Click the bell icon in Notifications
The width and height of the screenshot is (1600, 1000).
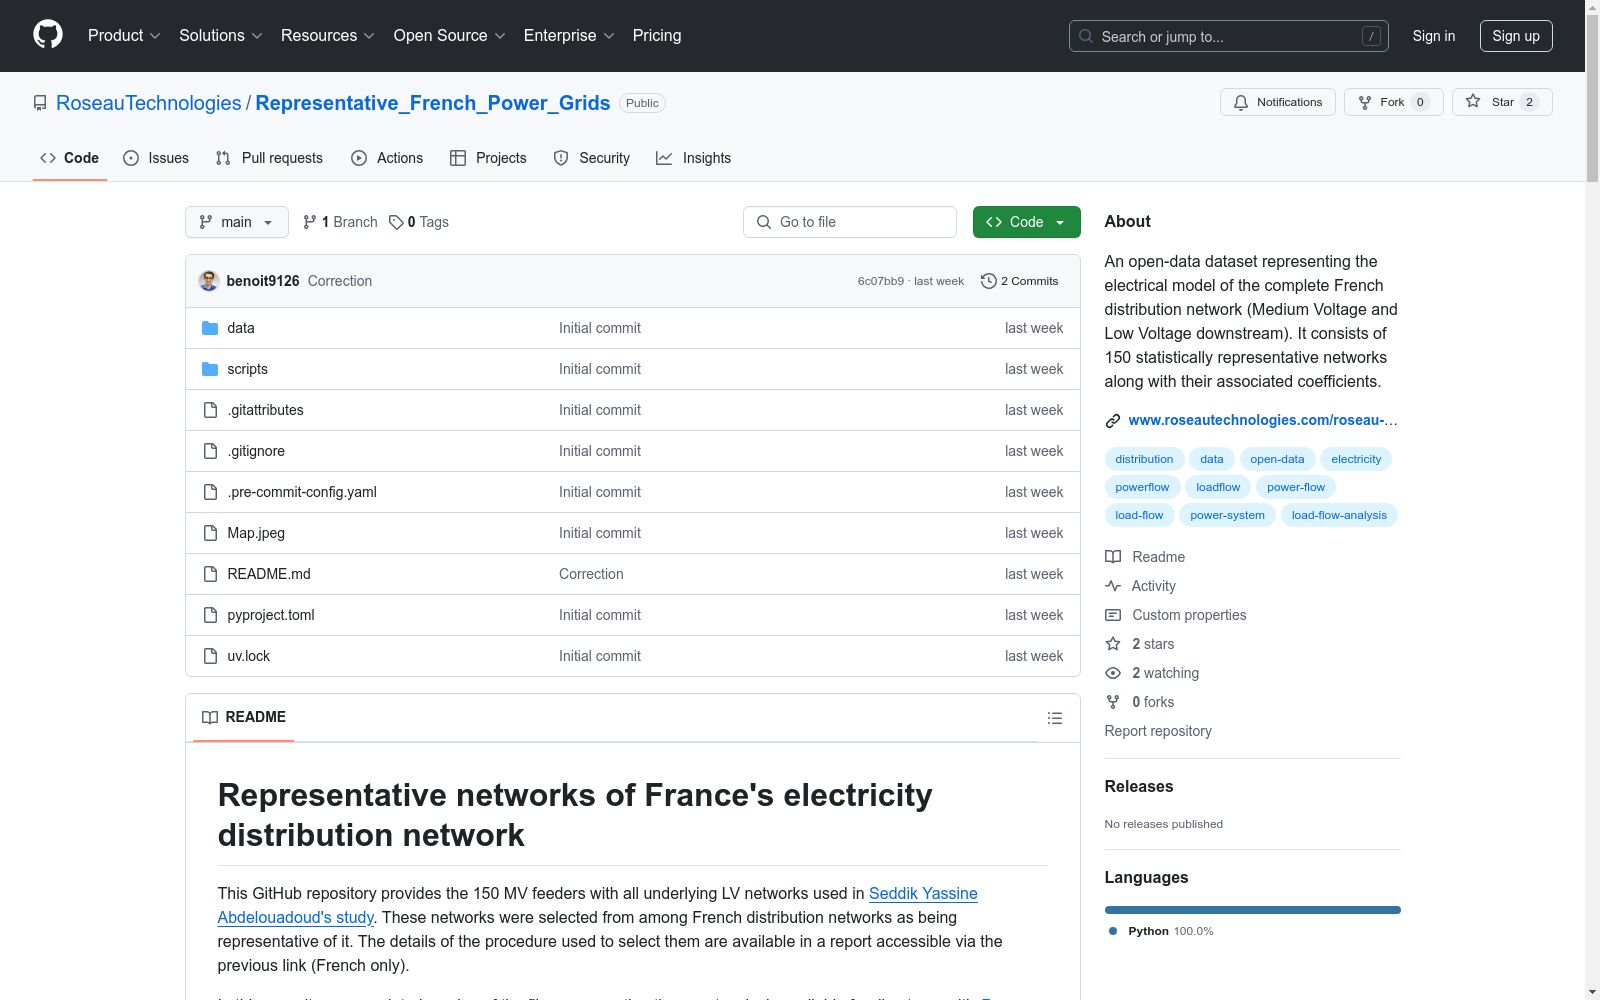tap(1241, 102)
